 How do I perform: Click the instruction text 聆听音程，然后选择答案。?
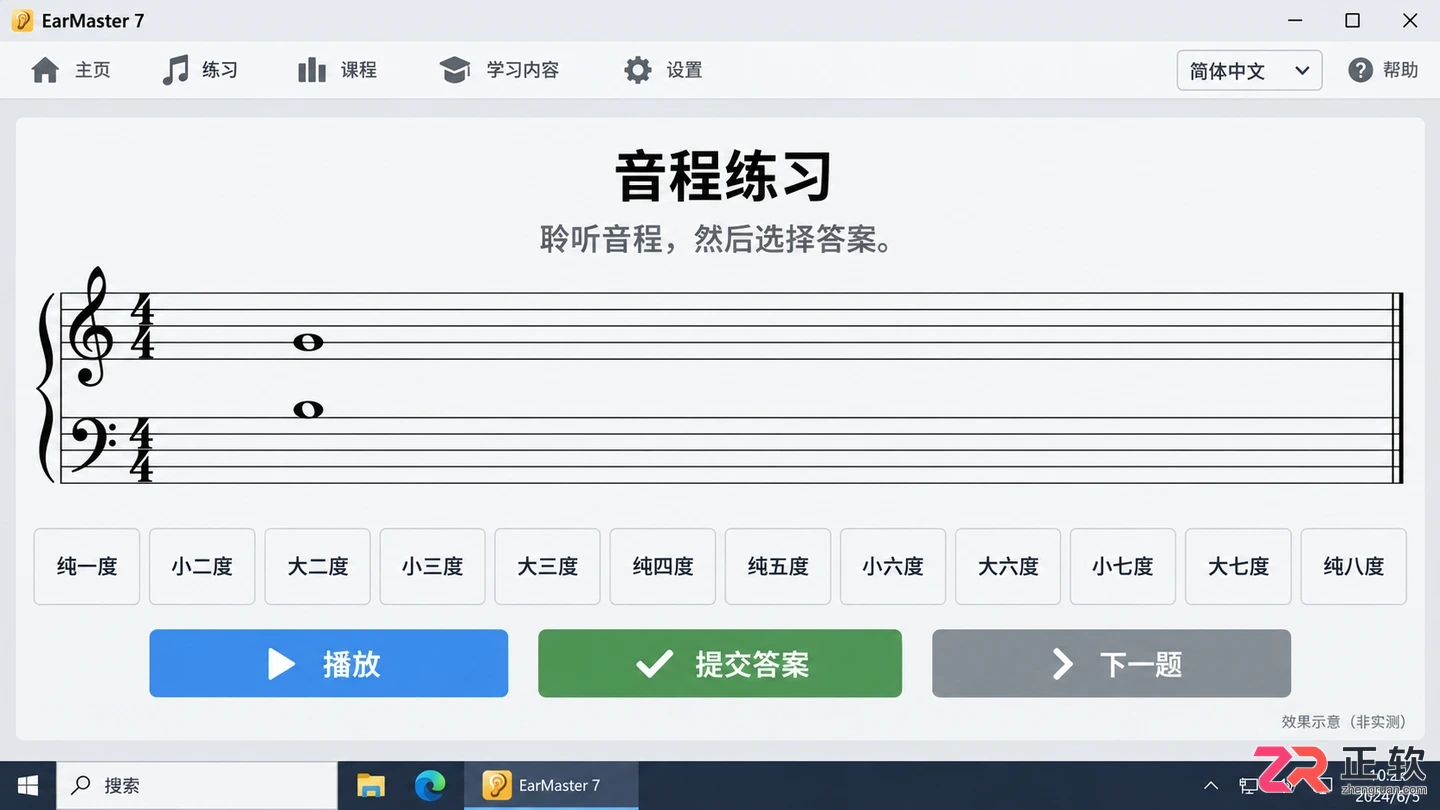click(x=716, y=240)
